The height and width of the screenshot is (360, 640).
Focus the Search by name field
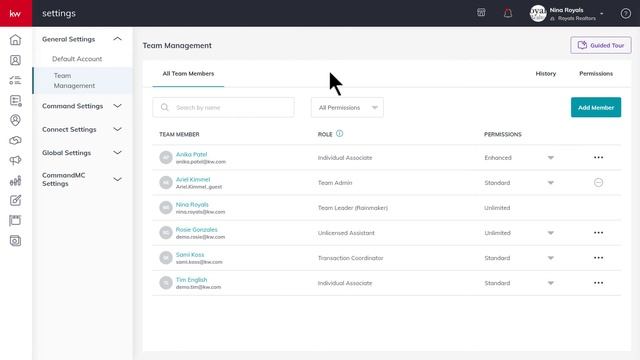click(x=223, y=107)
